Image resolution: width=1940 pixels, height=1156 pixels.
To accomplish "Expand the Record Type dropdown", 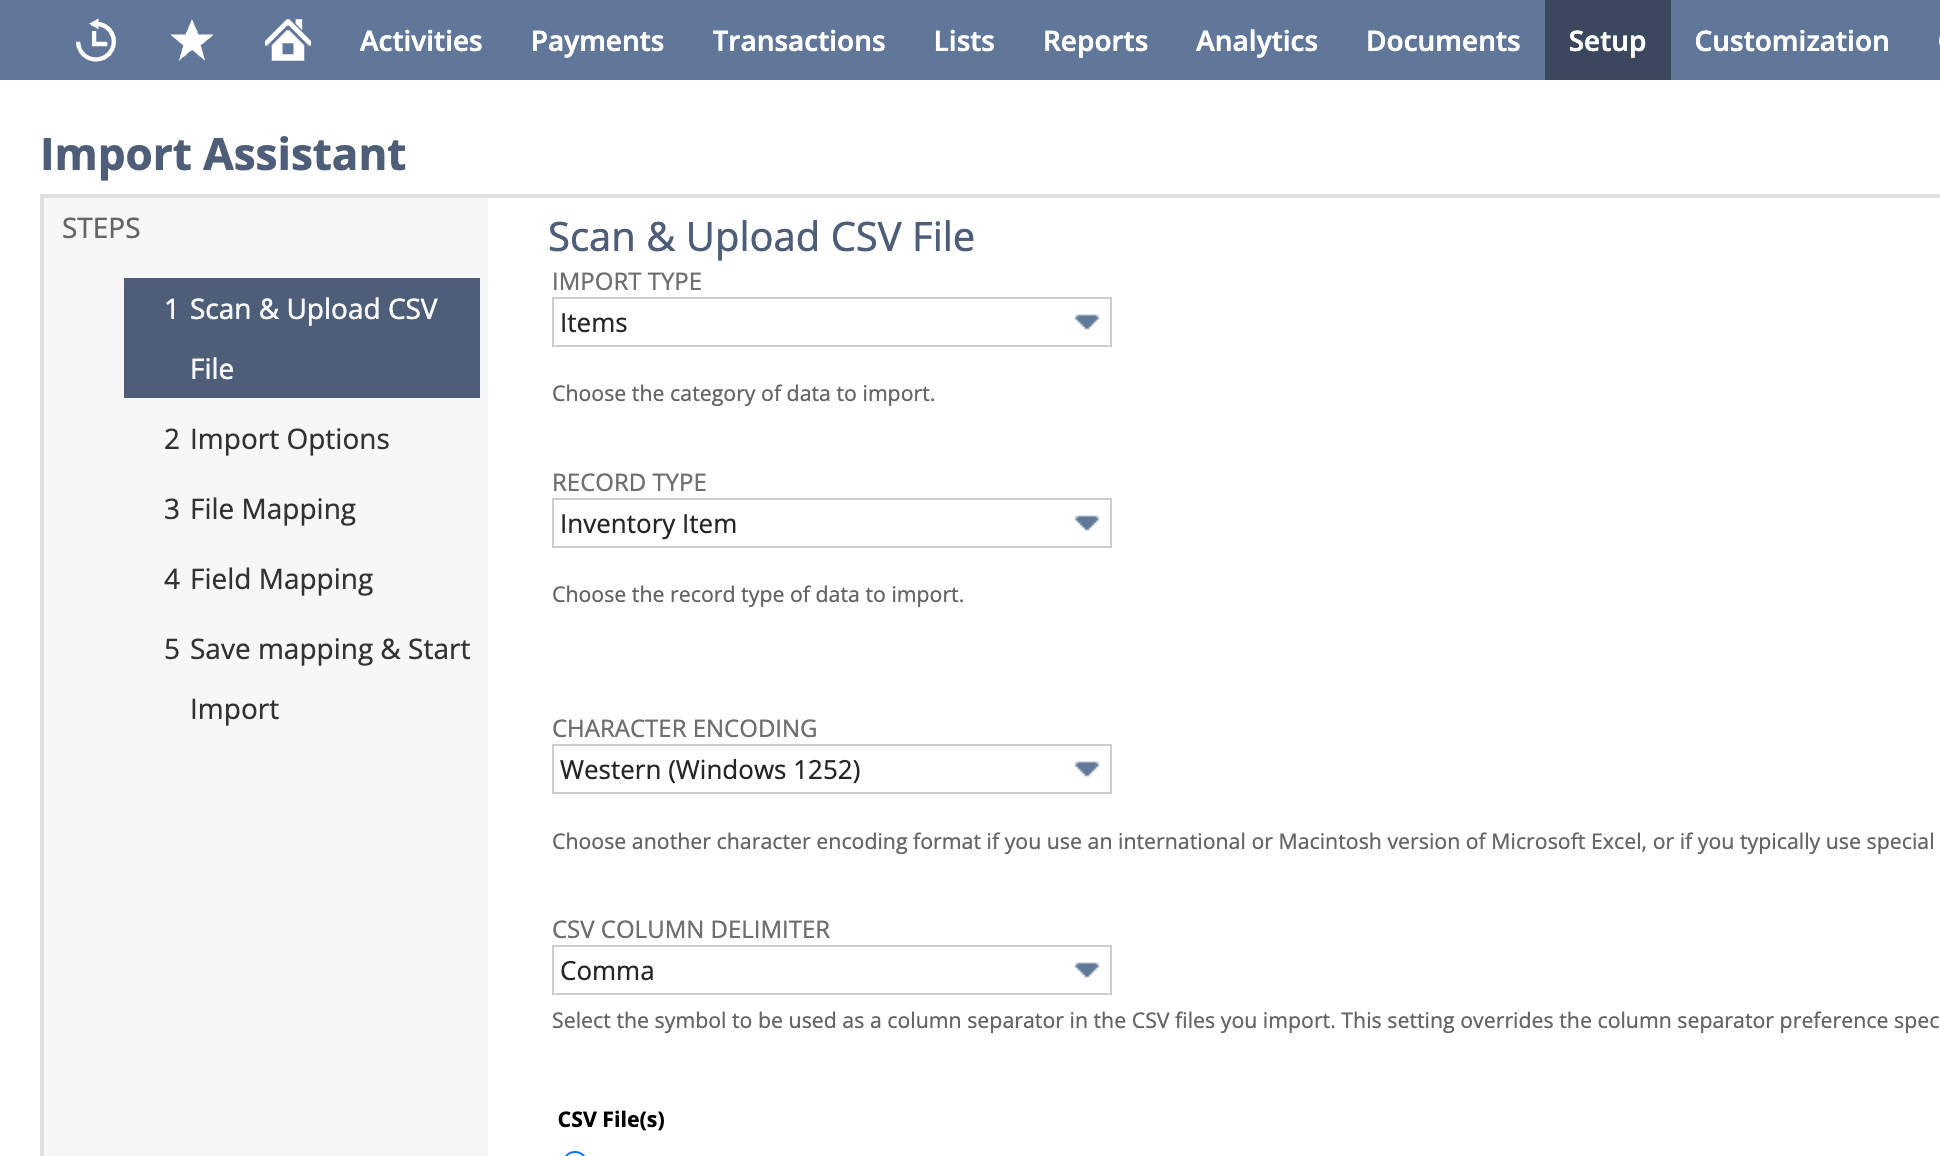I will [x=1086, y=523].
